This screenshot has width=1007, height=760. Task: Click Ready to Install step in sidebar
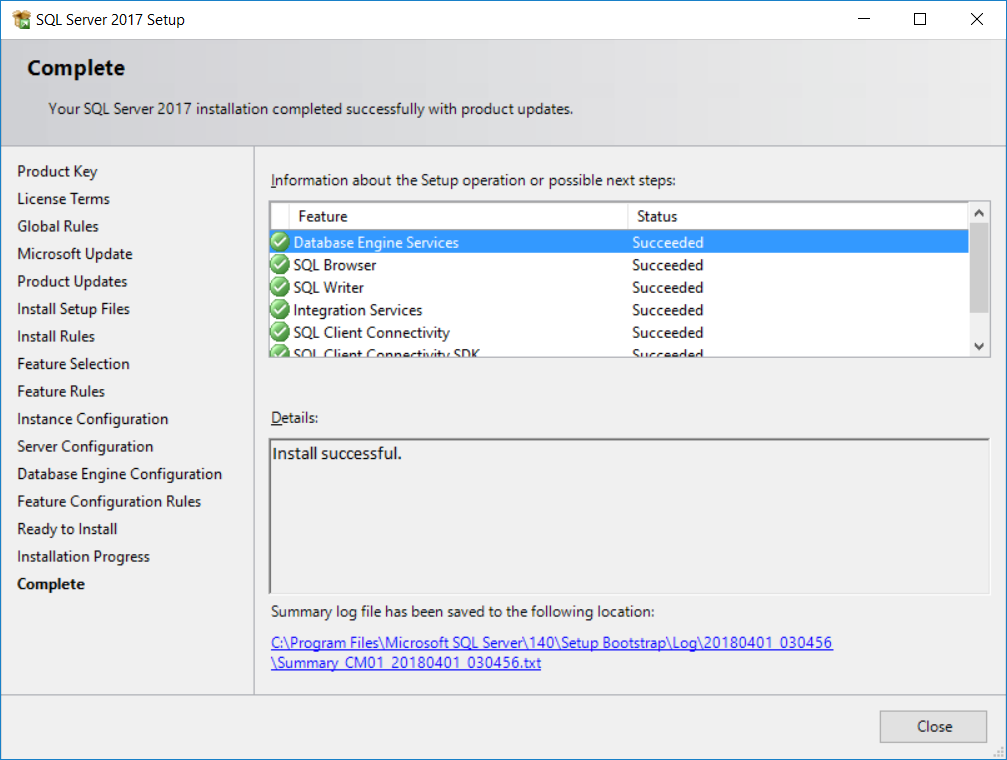tap(67, 529)
